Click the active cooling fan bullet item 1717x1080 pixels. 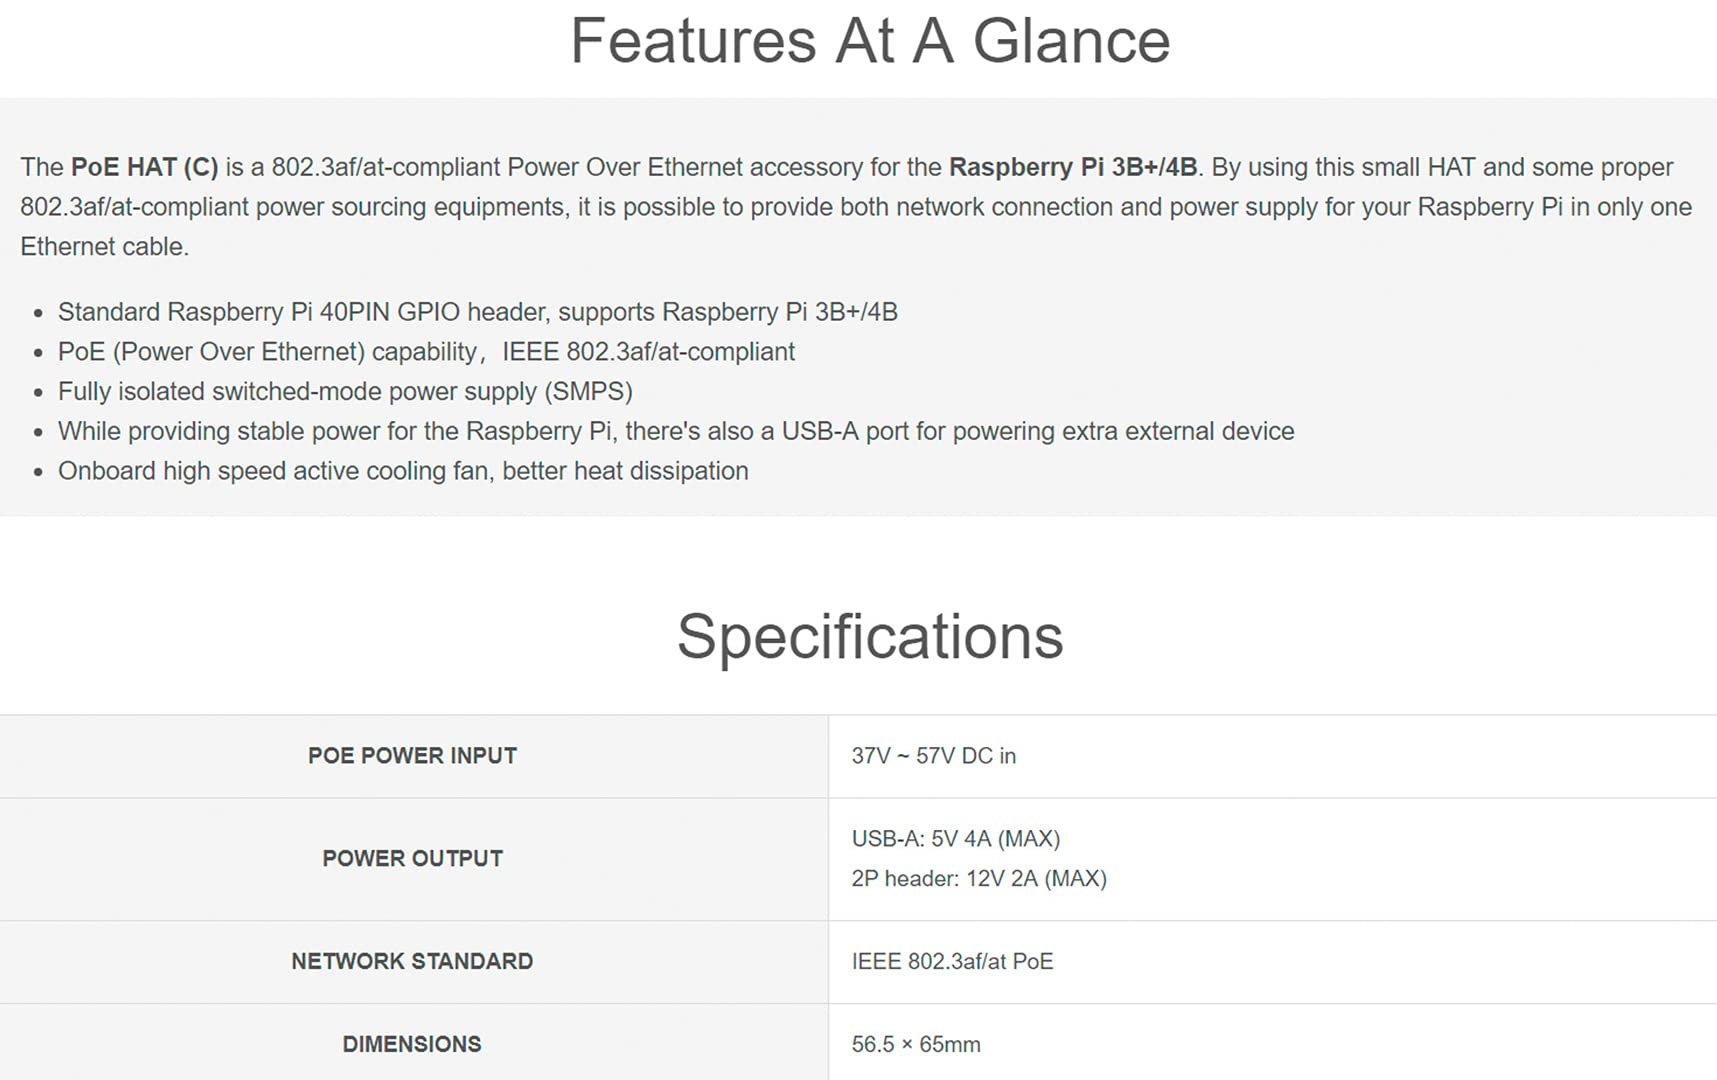pyautogui.click(x=403, y=471)
